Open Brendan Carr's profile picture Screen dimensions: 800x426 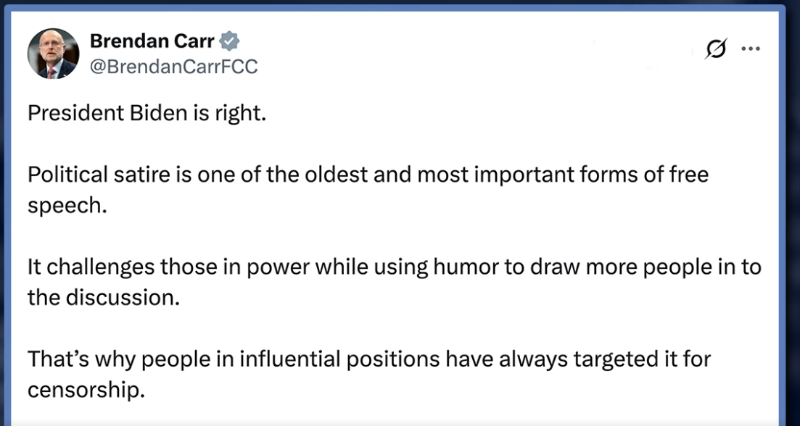click(x=52, y=53)
